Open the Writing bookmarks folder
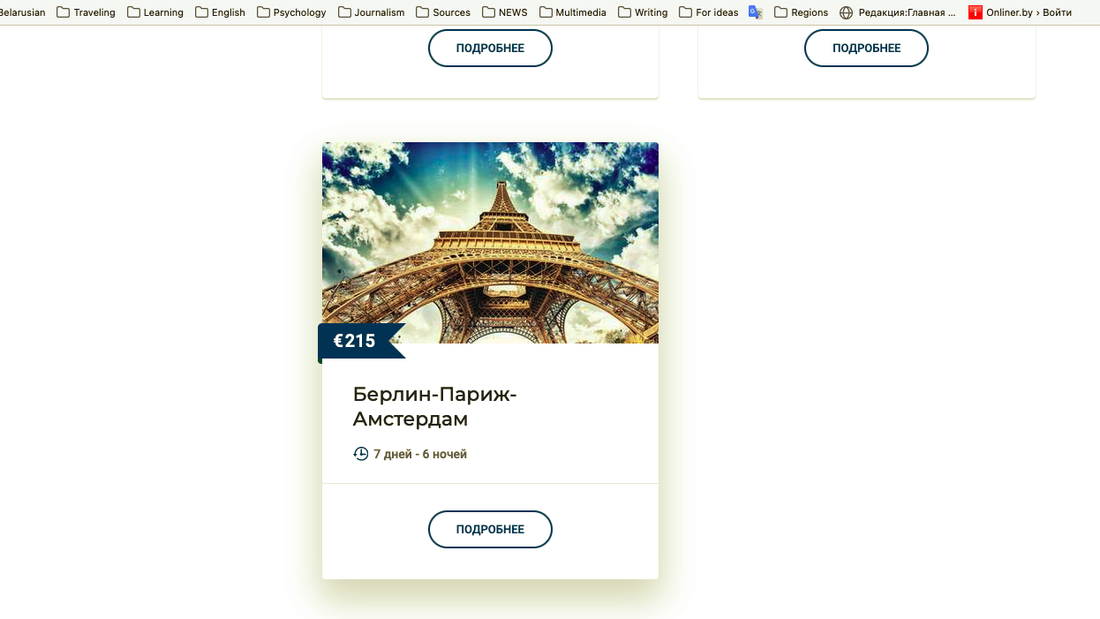Viewport: 1100px width, 619px height. (x=643, y=12)
